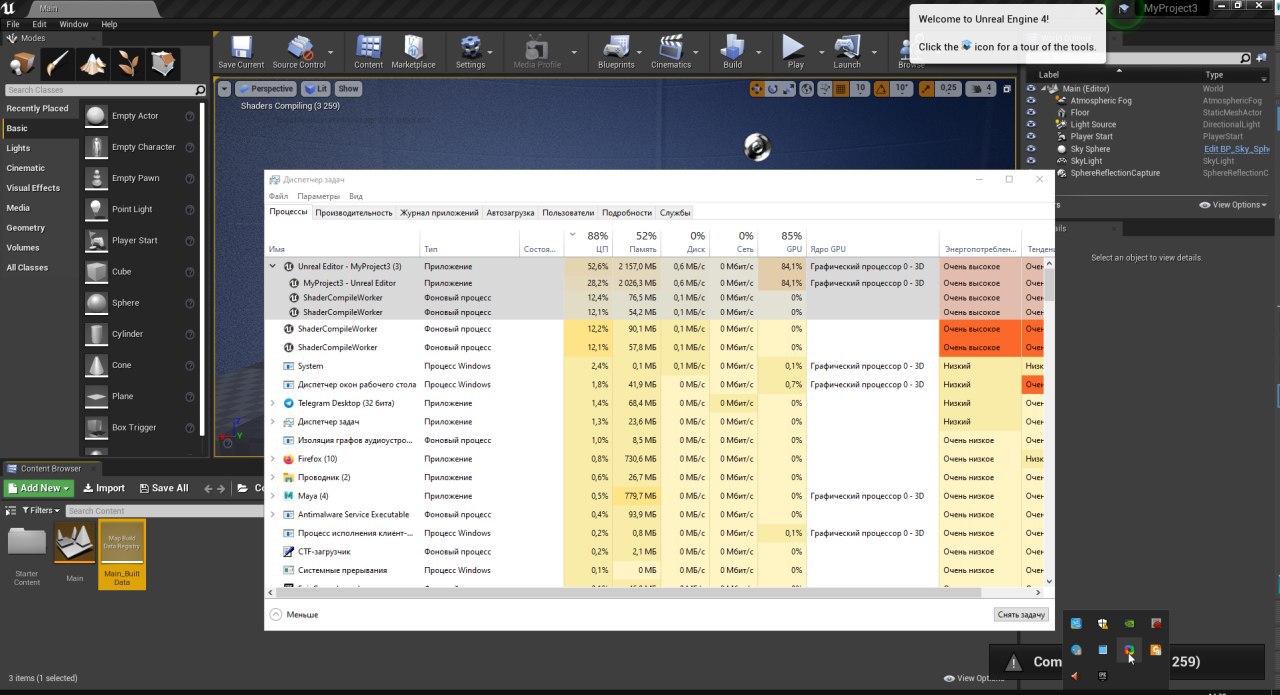Open the viewport options dropdown arrow

tap(224, 89)
